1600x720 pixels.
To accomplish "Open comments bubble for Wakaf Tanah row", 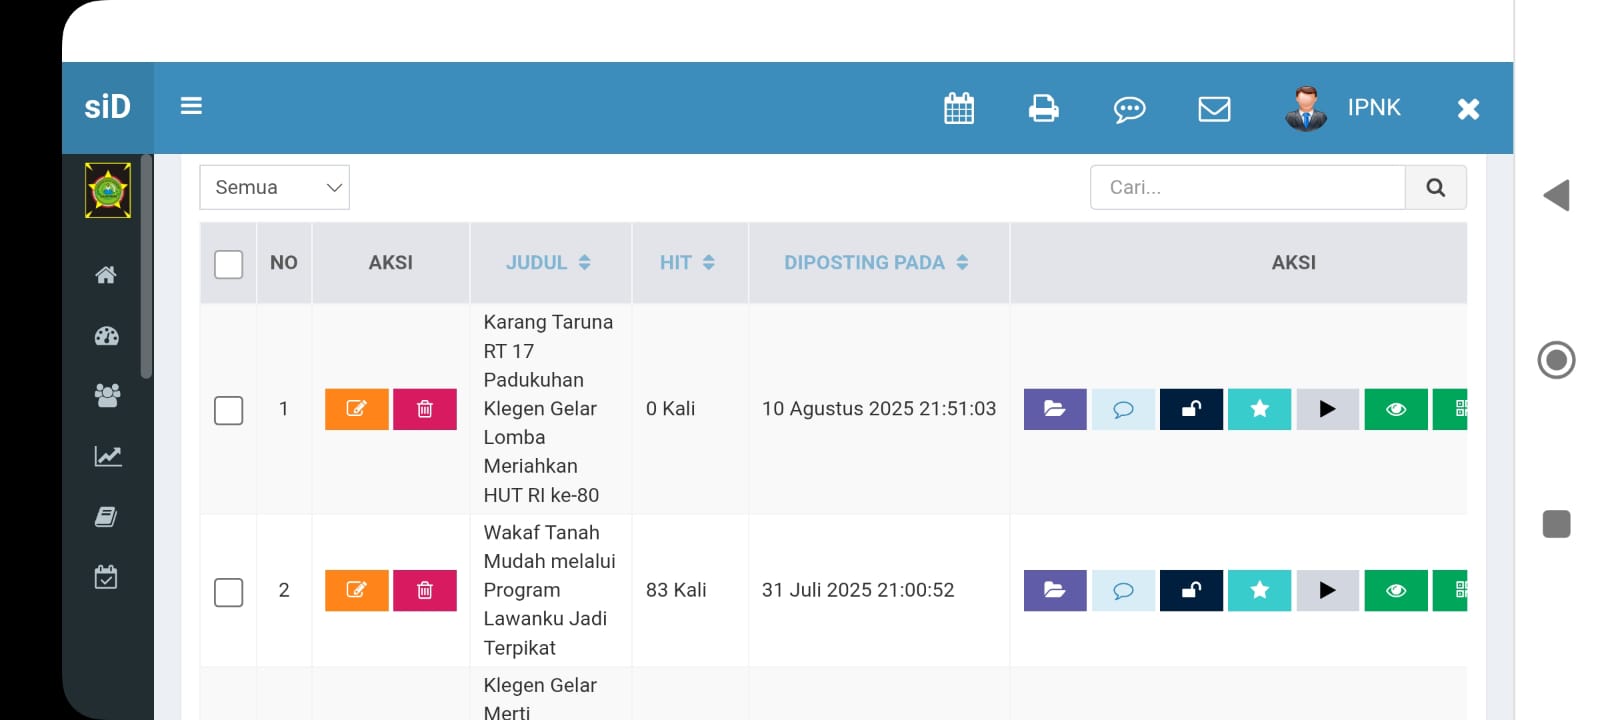I will coord(1123,590).
